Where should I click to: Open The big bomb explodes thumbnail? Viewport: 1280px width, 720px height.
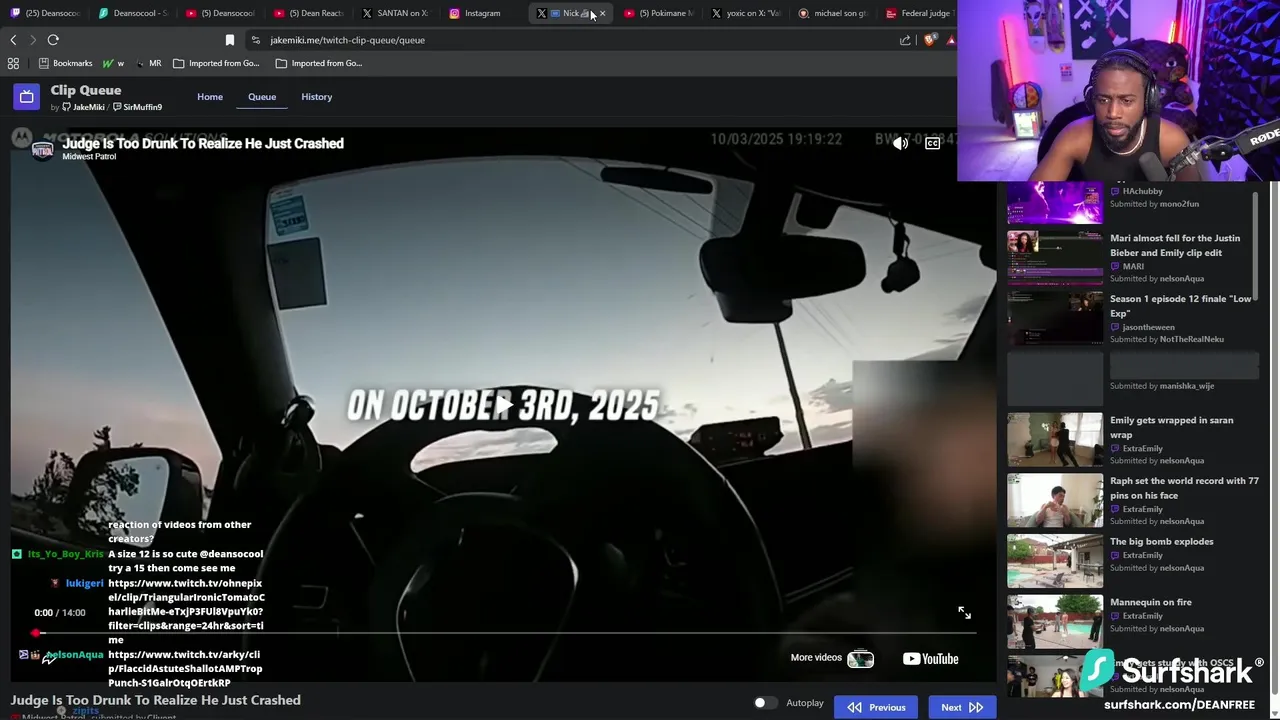tap(1055, 560)
